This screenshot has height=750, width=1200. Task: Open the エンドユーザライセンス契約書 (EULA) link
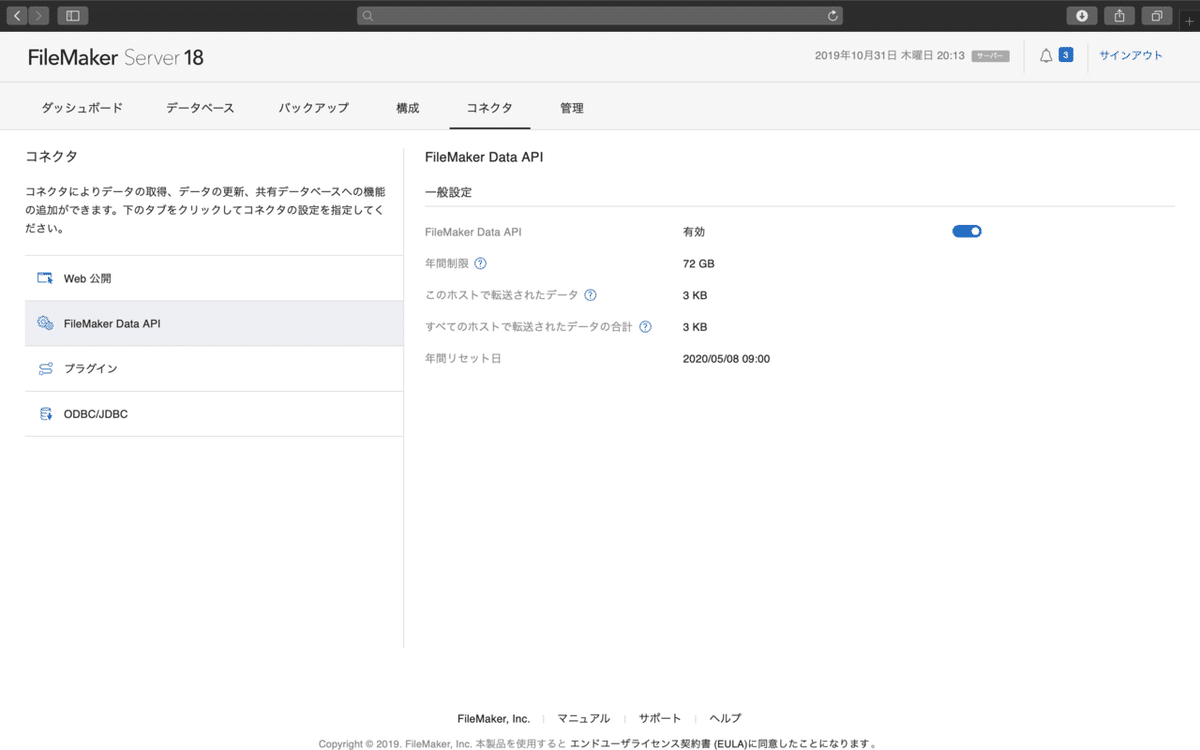659,743
